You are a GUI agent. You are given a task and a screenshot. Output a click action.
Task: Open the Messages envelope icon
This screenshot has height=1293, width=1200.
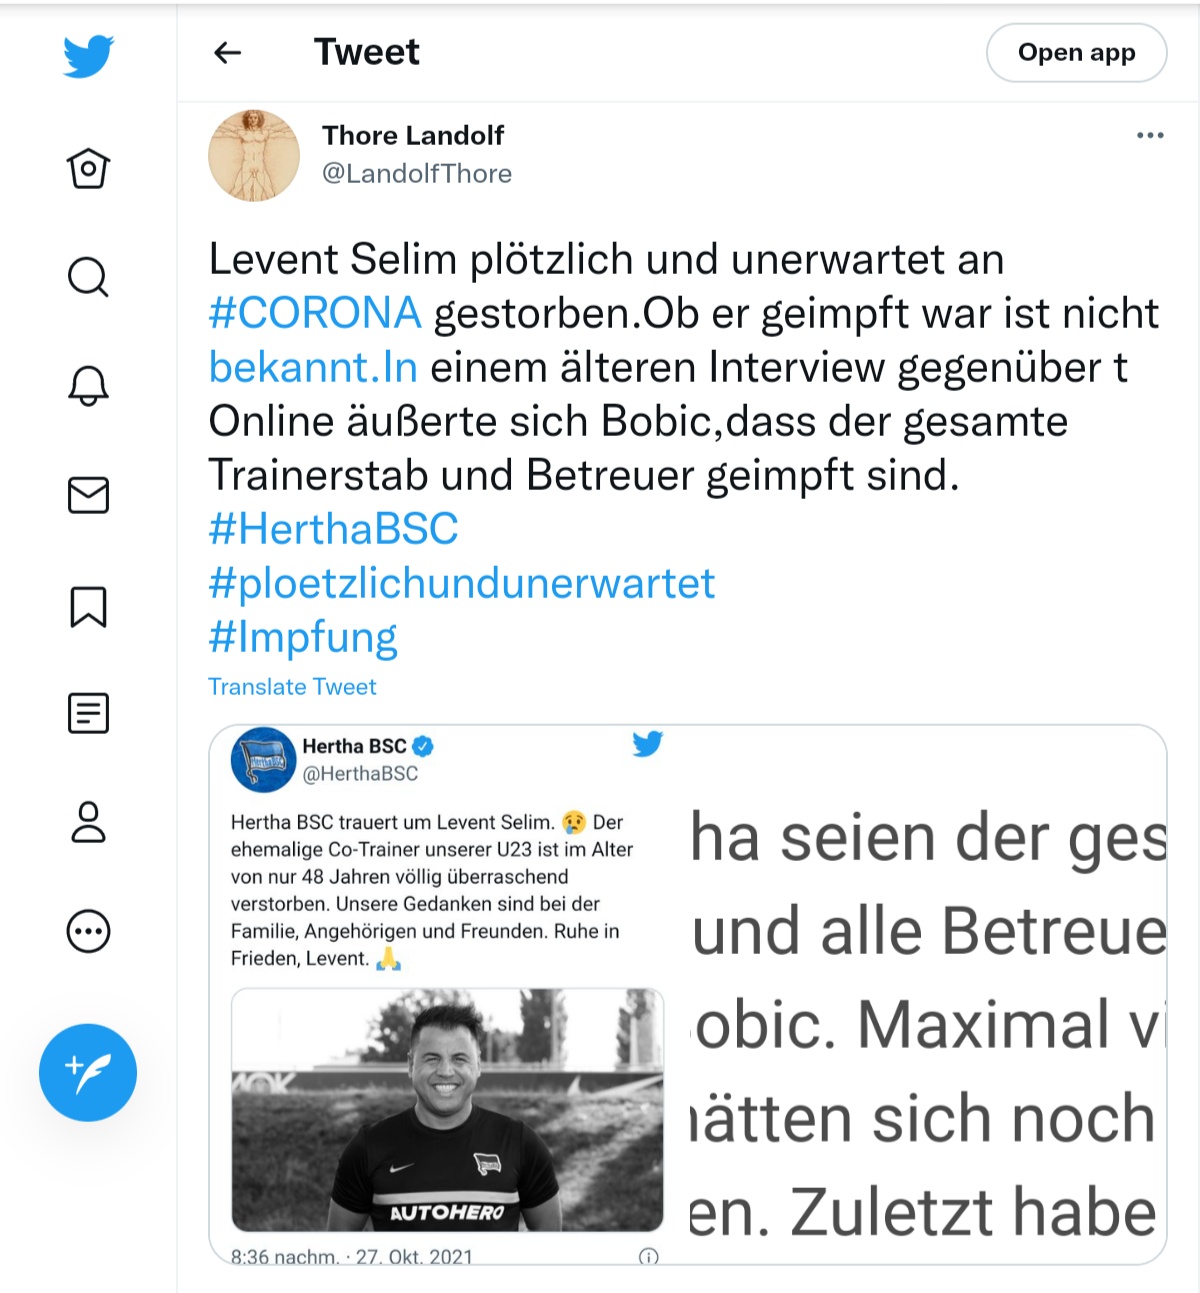(x=88, y=495)
